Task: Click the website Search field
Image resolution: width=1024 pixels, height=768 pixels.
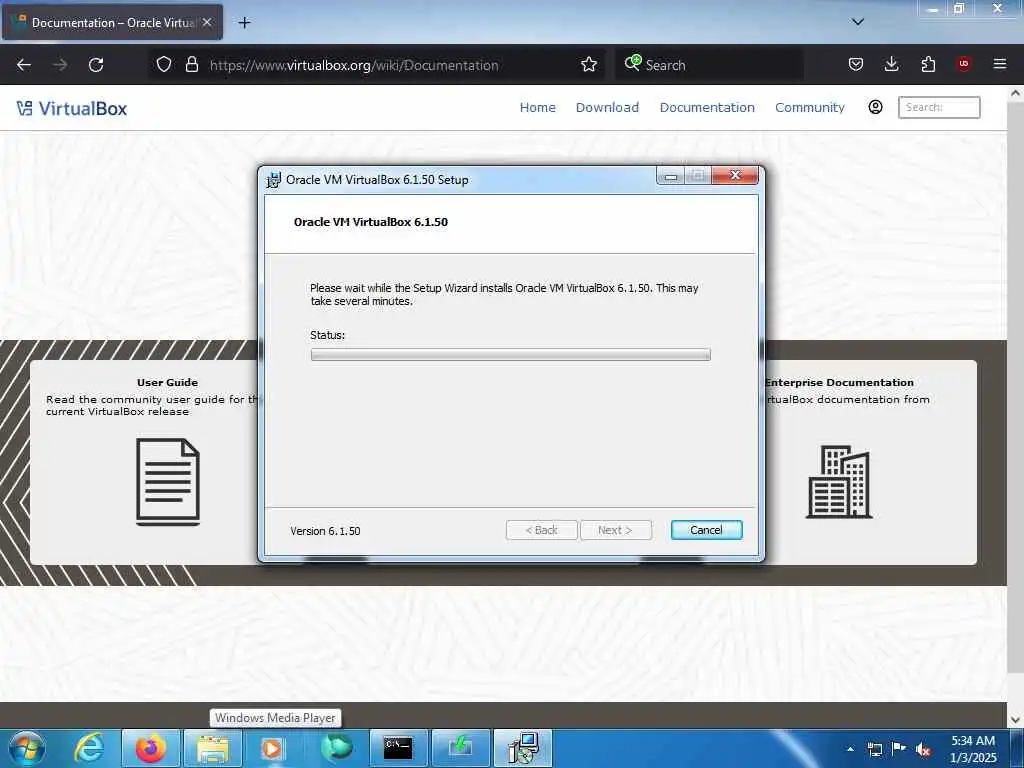Action: coord(939,107)
